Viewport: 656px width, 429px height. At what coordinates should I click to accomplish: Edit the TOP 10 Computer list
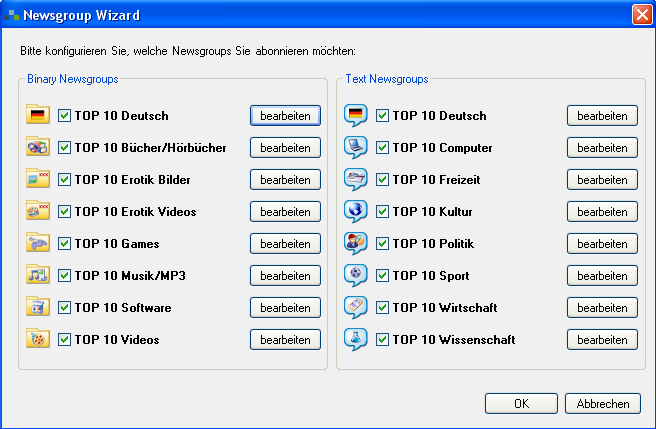pyautogui.click(x=602, y=147)
